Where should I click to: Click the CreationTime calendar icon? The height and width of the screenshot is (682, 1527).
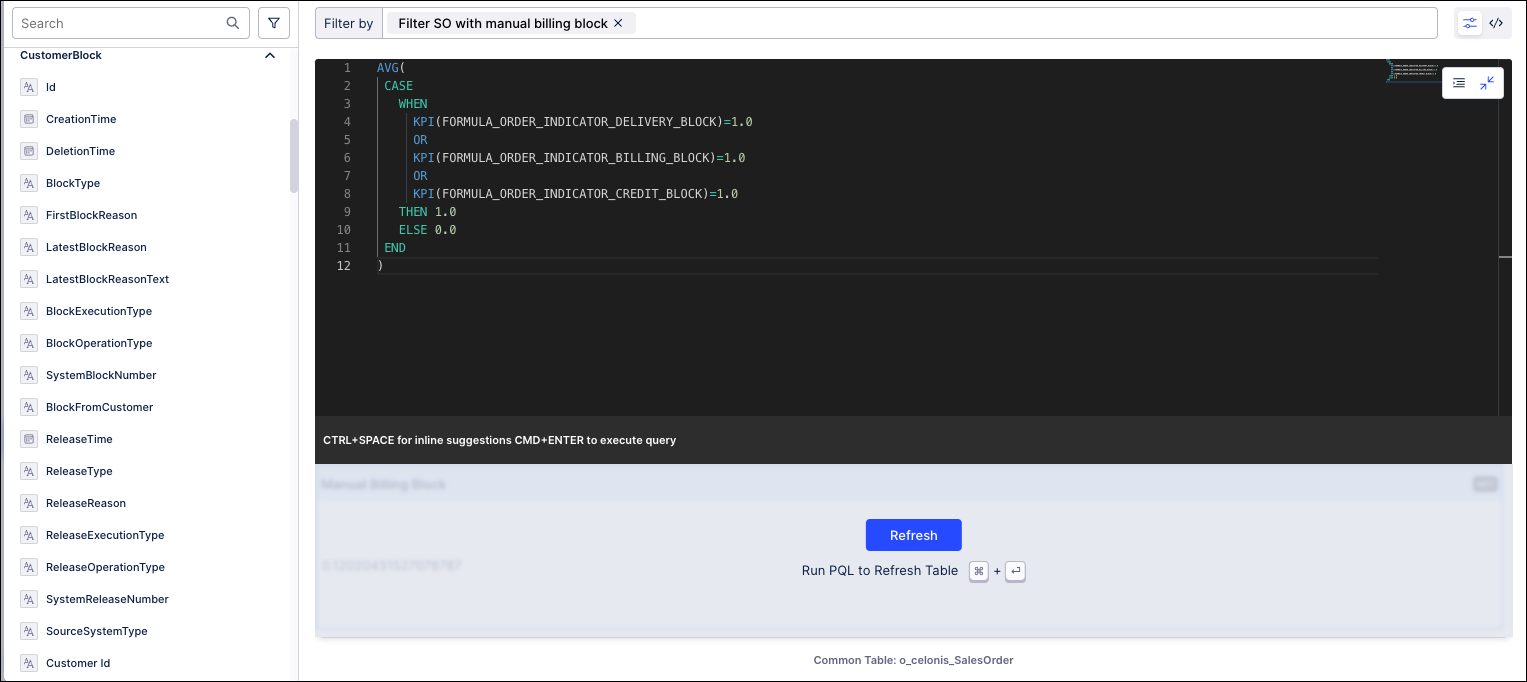click(x=28, y=119)
